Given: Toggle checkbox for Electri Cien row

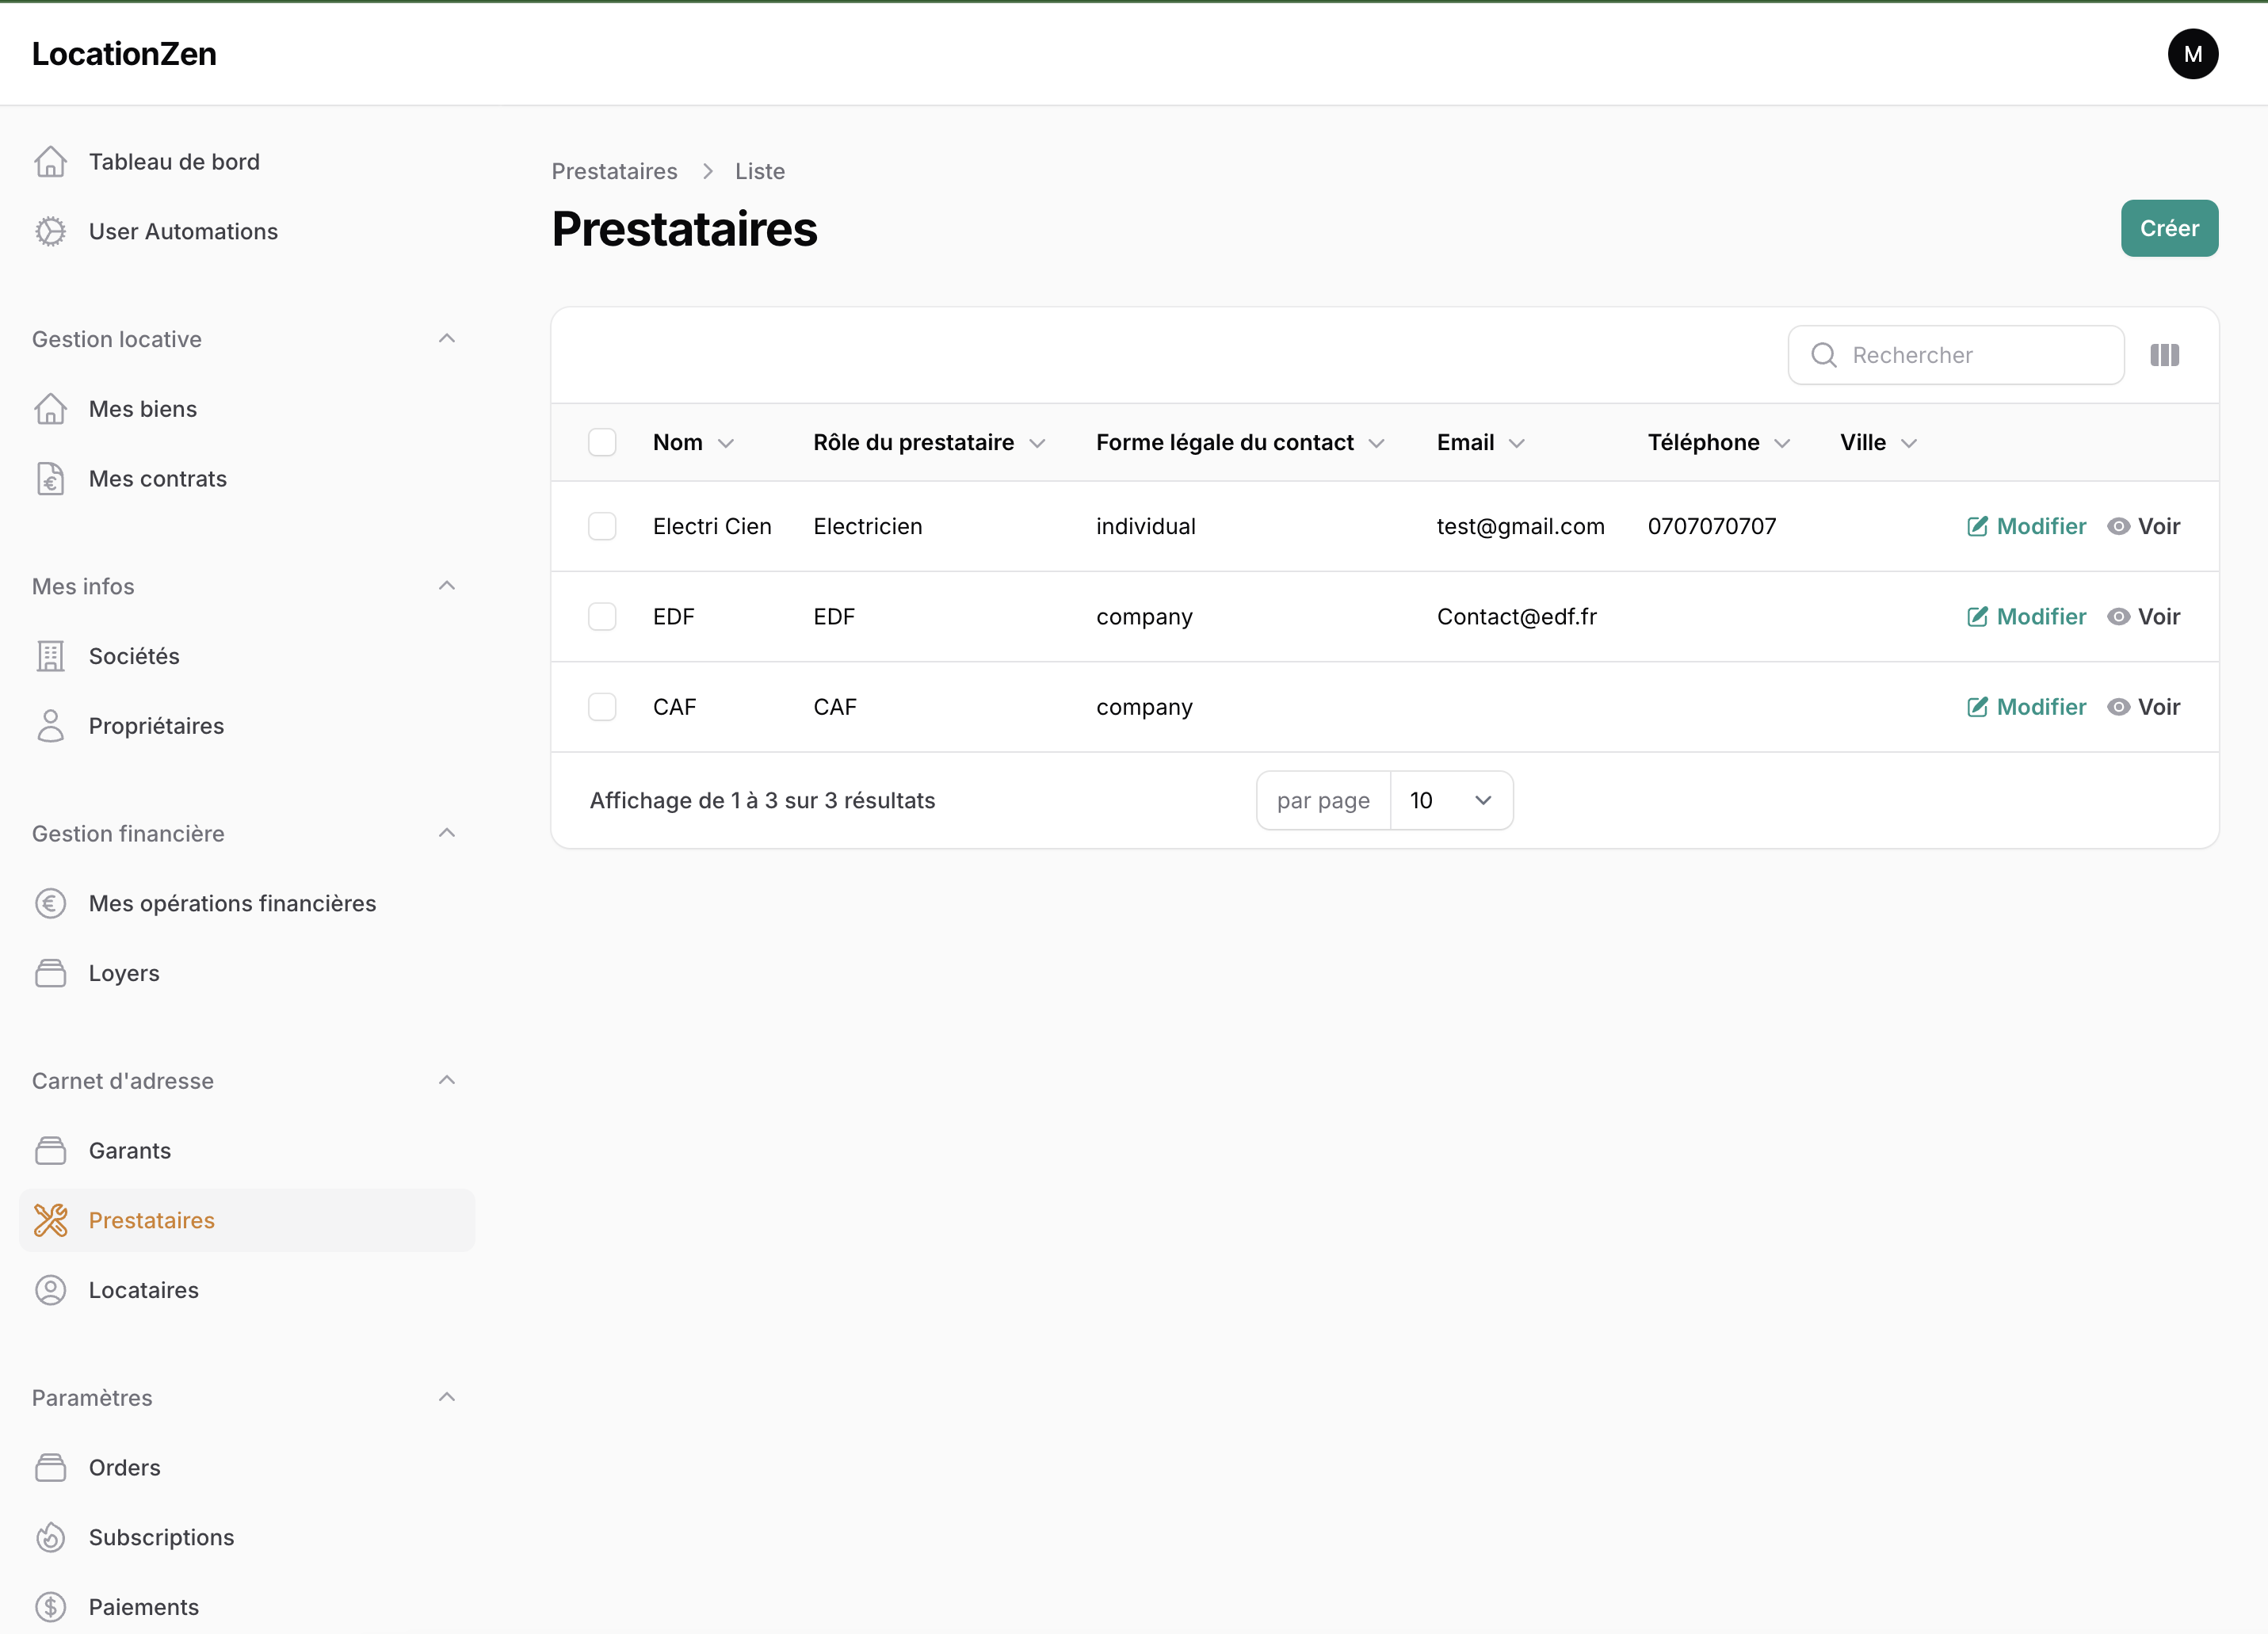Looking at the screenshot, I should pyautogui.click(x=604, y=525).
